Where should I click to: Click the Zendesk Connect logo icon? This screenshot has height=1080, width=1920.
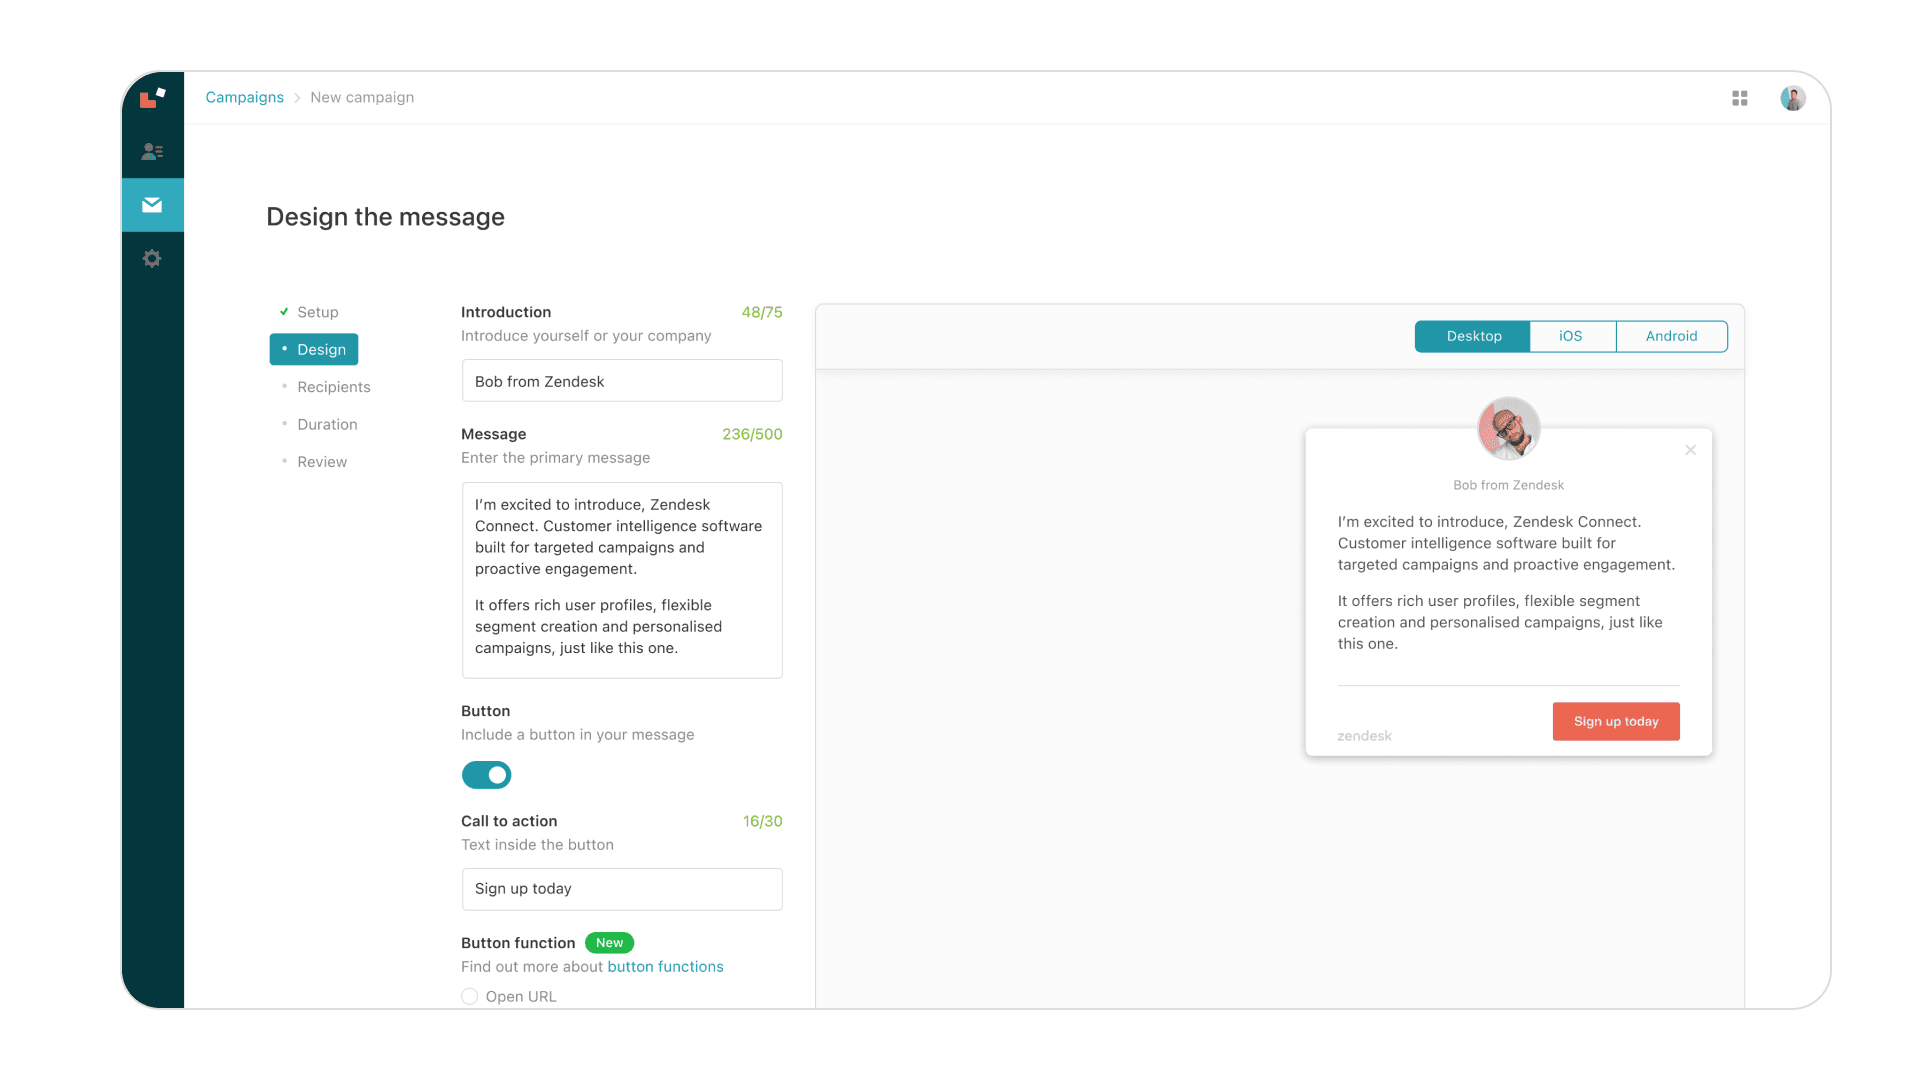click(152, 98)
